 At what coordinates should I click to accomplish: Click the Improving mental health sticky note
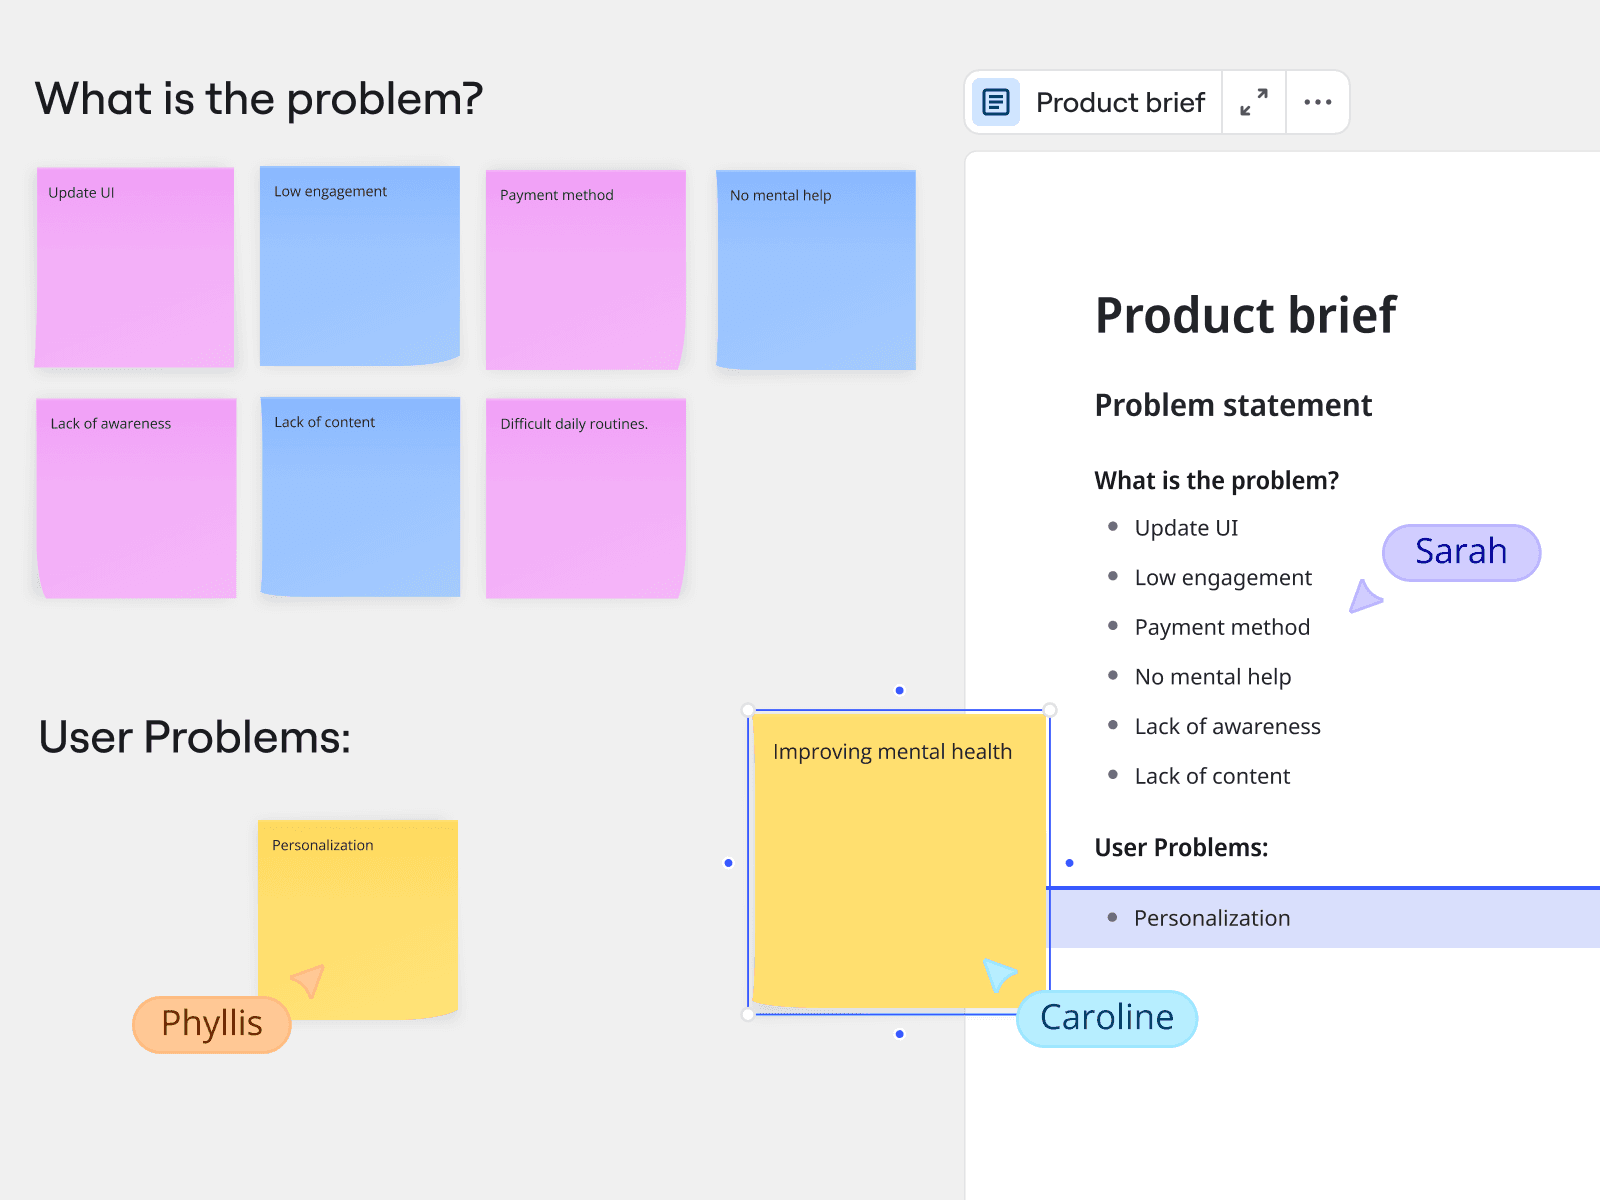(x=898, y=860)
